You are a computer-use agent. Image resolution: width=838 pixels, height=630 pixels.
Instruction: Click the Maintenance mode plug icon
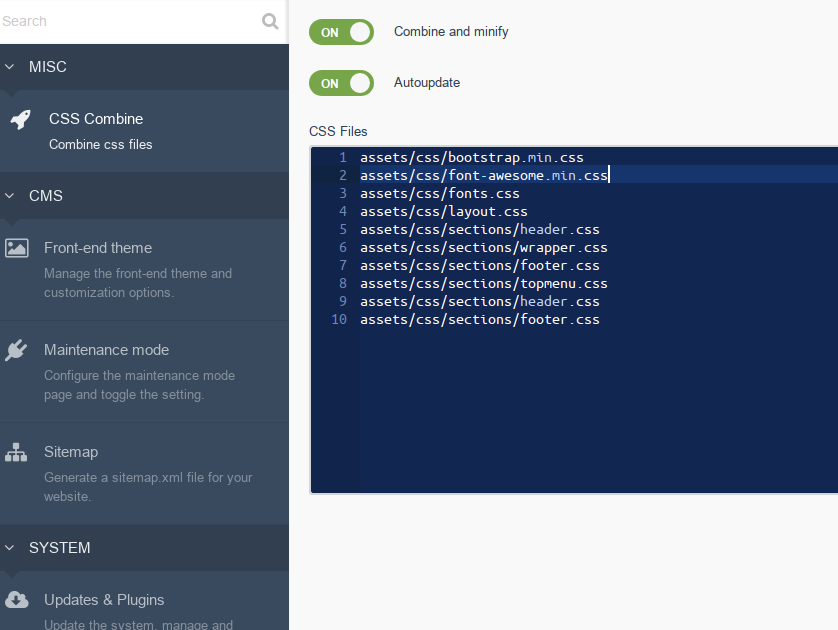pyautogui.click(x=16, y=350)
